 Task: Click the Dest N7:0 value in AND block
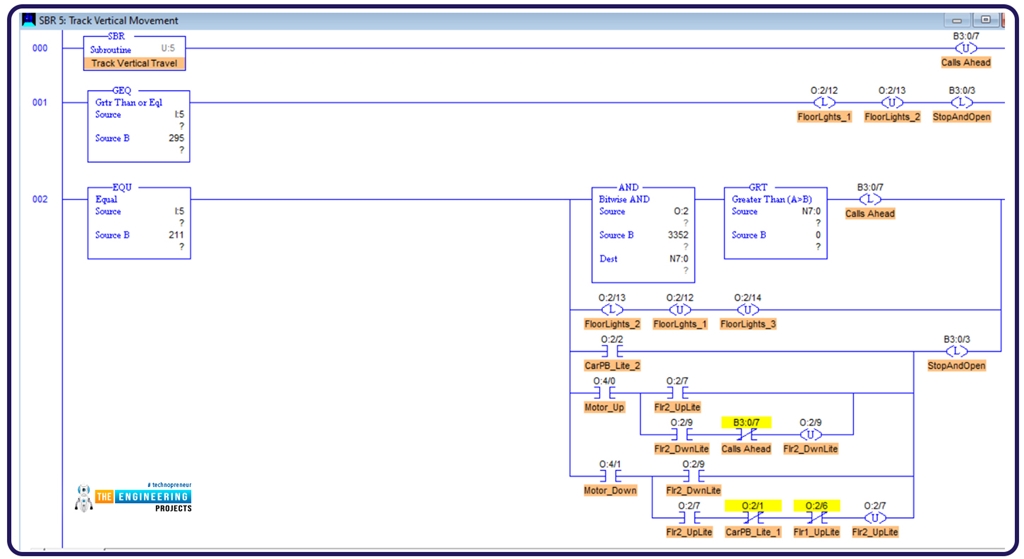679,259
